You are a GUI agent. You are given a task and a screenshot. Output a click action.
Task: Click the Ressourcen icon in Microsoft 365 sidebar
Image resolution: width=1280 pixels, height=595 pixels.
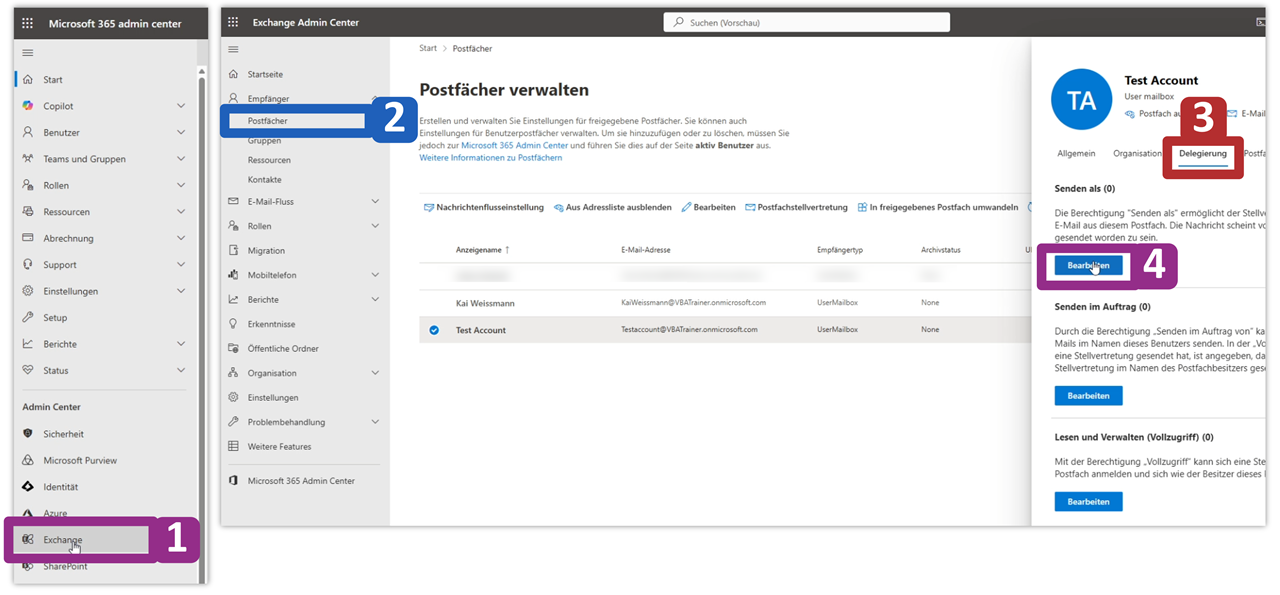pyautogui.click(x=28, y=212)
